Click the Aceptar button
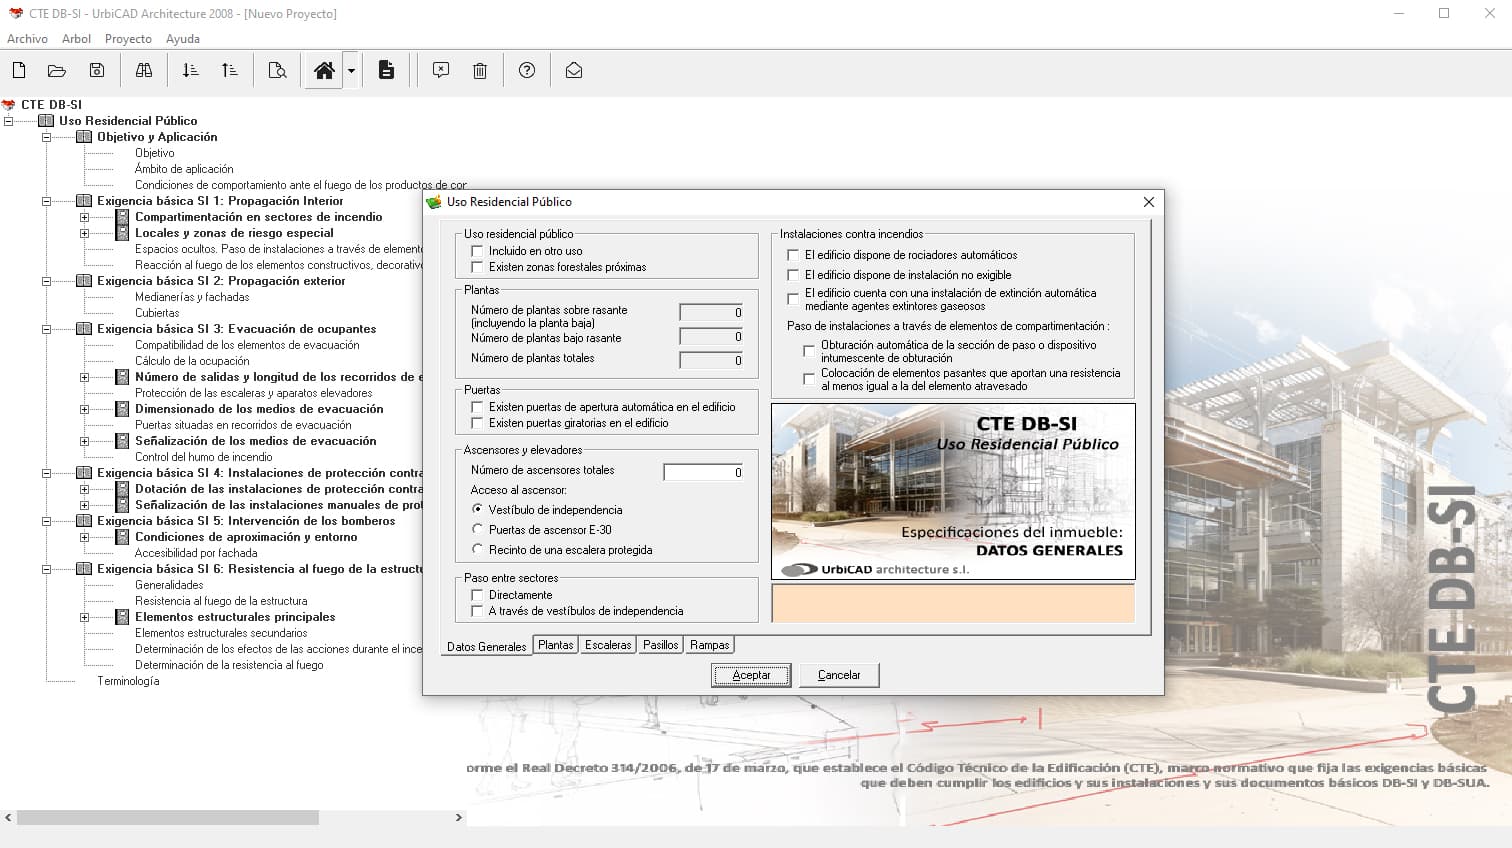The width and height of the screenshot is (1512, 848). 751,675
